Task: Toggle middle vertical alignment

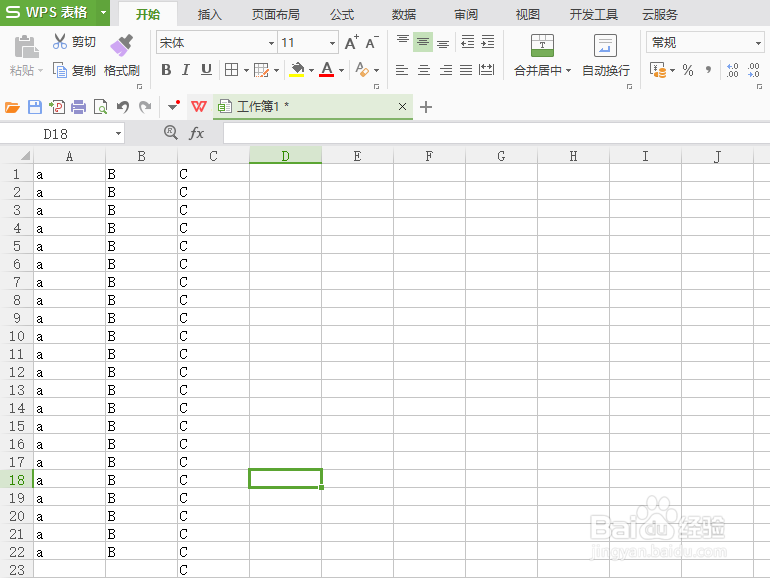Action: (x=423, y=42)
